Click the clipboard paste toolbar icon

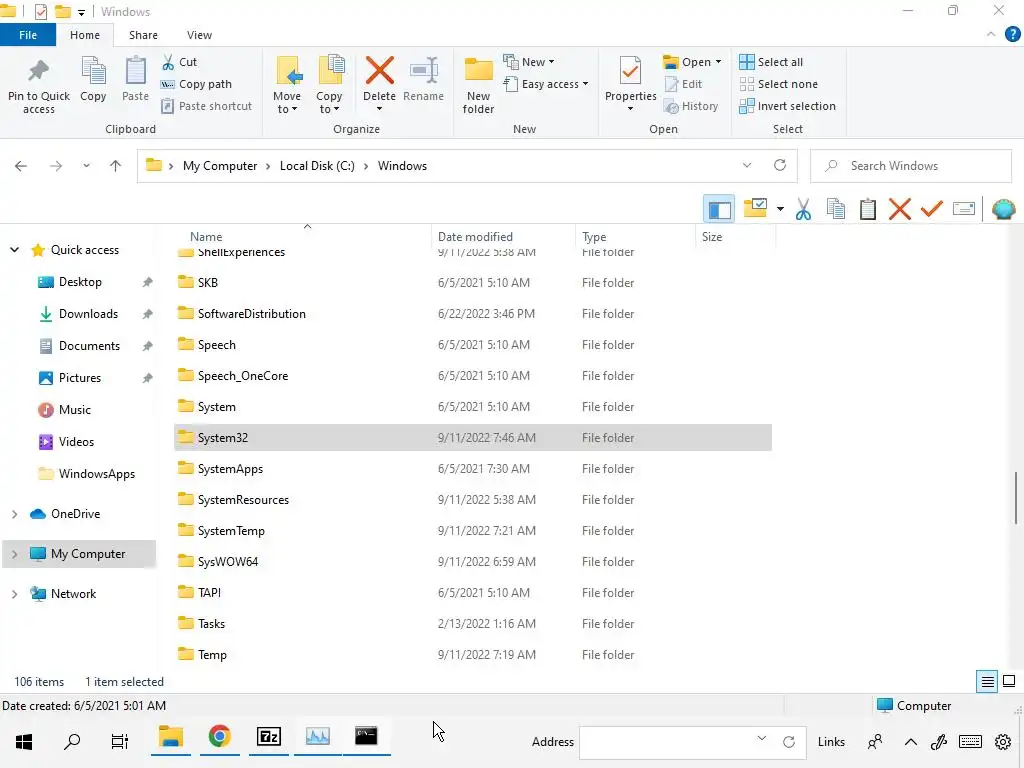tap(868, 210)
